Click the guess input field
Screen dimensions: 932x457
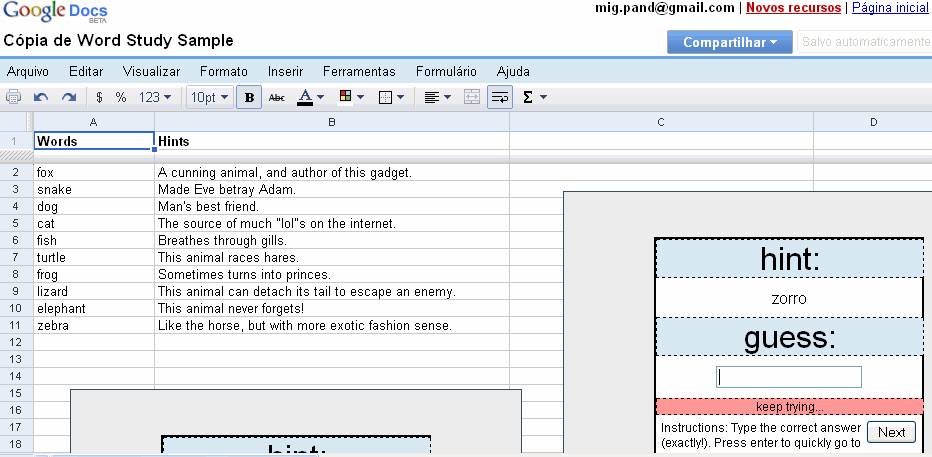point(789,377)
